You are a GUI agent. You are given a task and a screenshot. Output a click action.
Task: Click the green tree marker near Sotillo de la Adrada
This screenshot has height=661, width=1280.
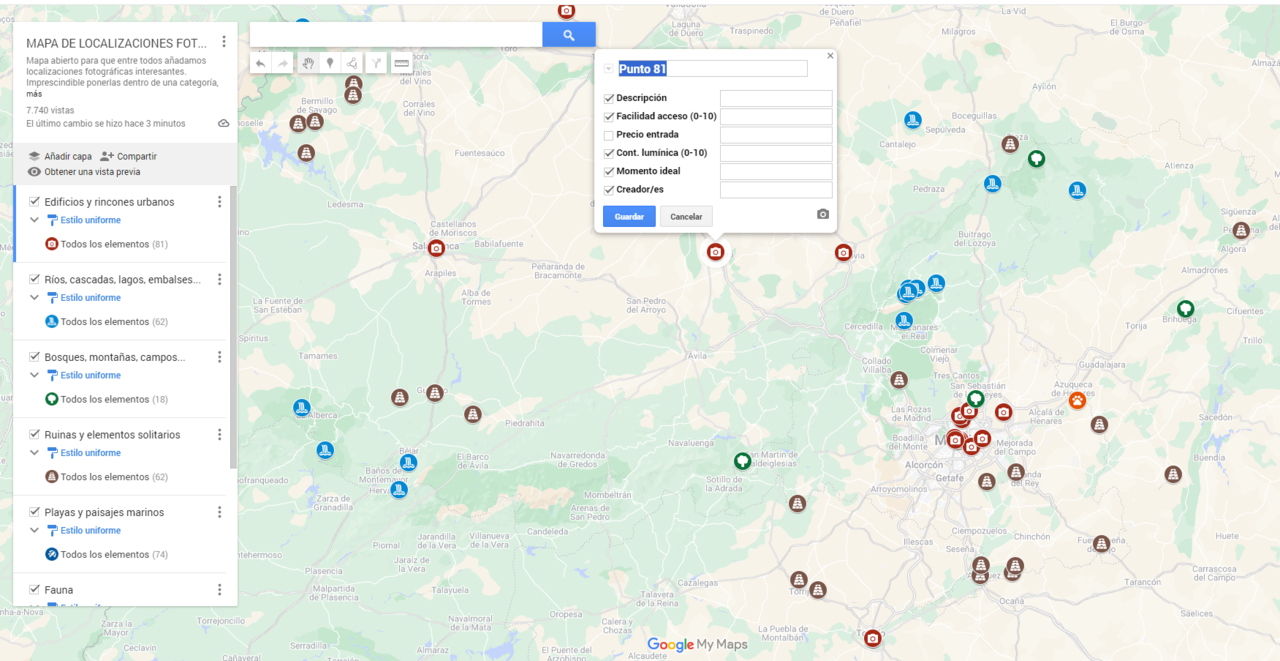click(x=742, y=461)
